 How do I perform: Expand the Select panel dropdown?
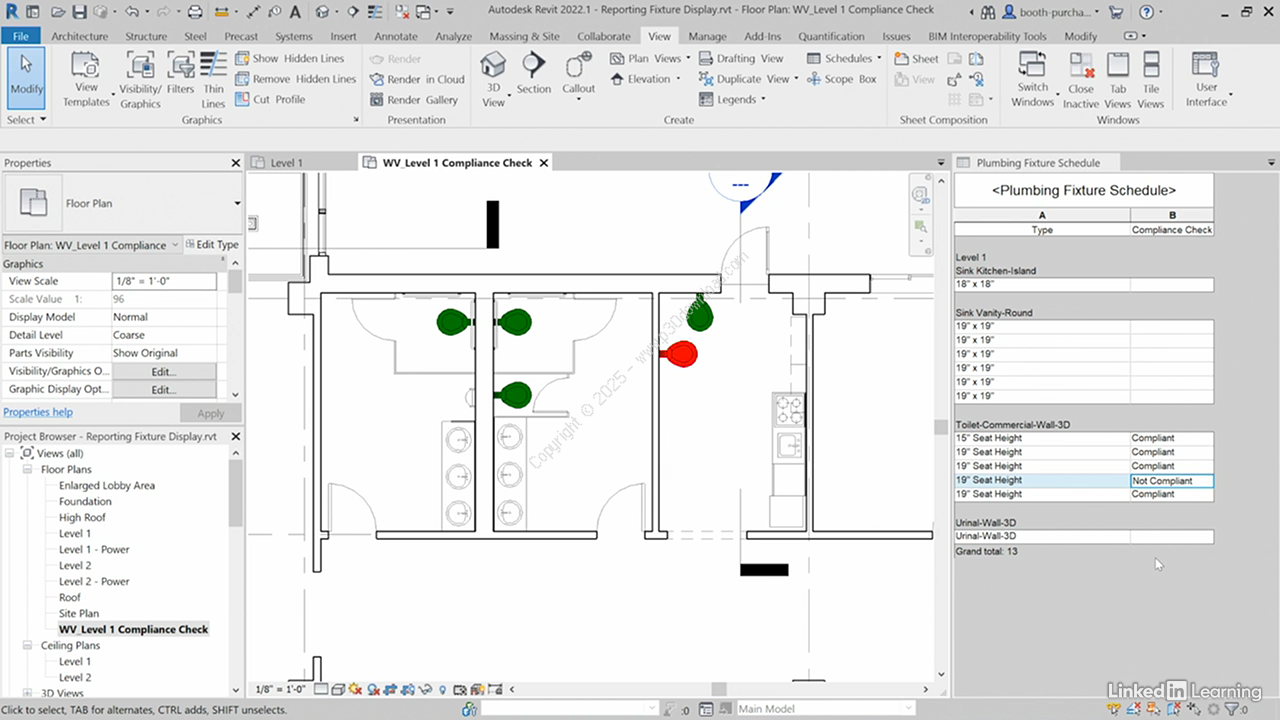[26, 120]
